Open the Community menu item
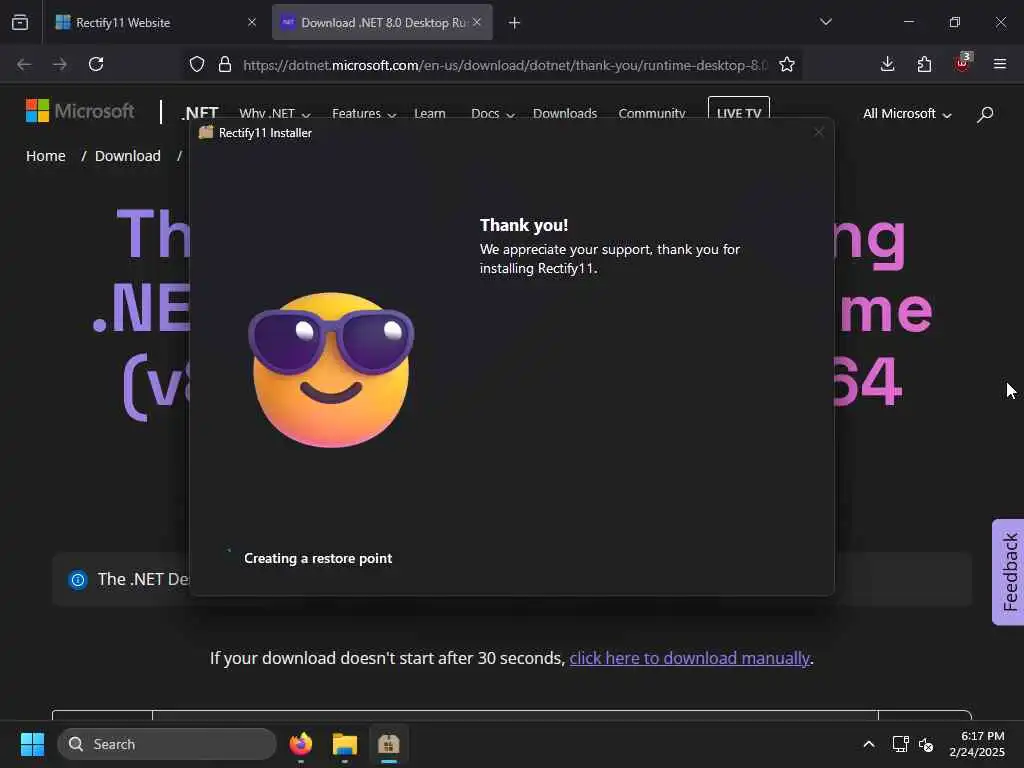This screenshot has height=768, width=1024. [652, 114]
